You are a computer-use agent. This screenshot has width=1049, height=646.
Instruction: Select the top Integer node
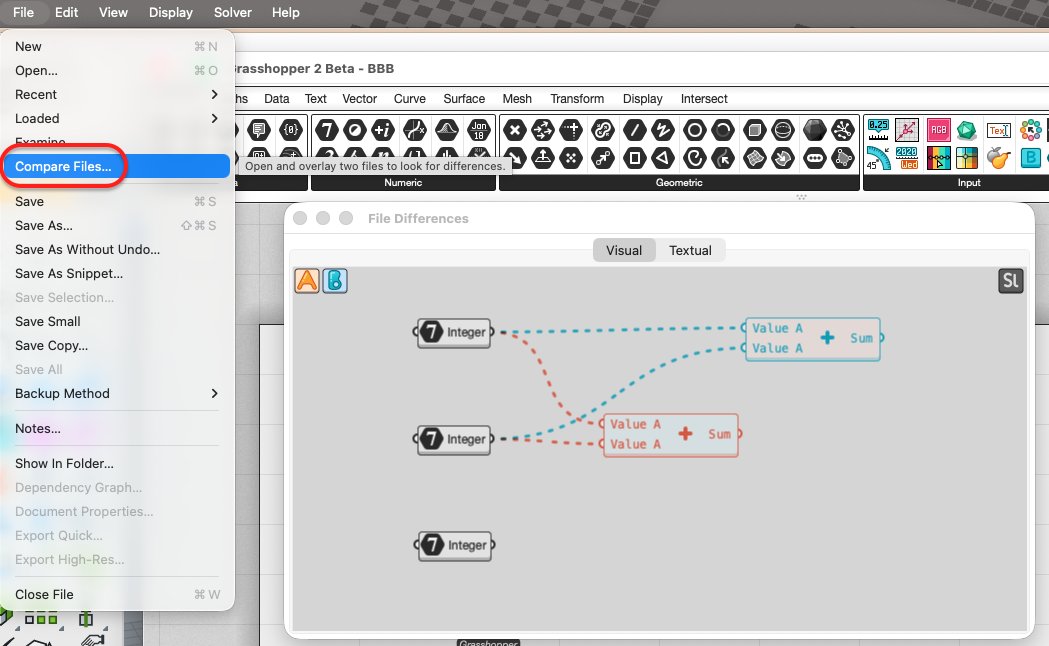(454, 332)
